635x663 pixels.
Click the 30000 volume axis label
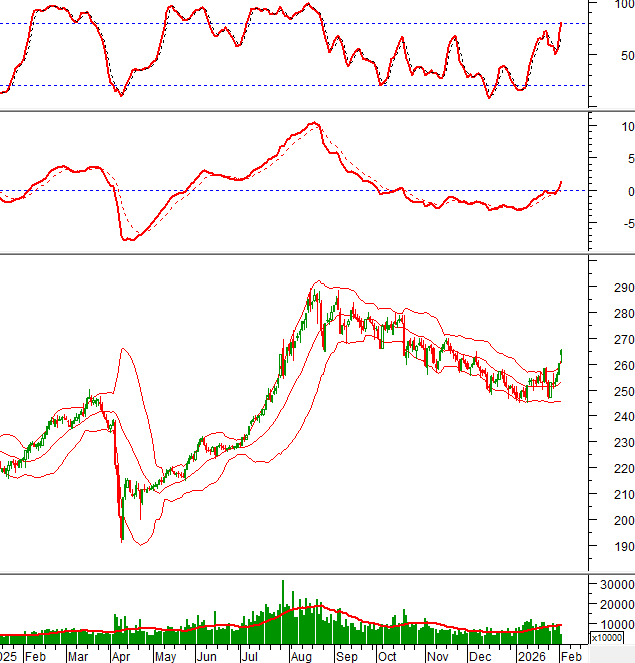tap(611, 585)
